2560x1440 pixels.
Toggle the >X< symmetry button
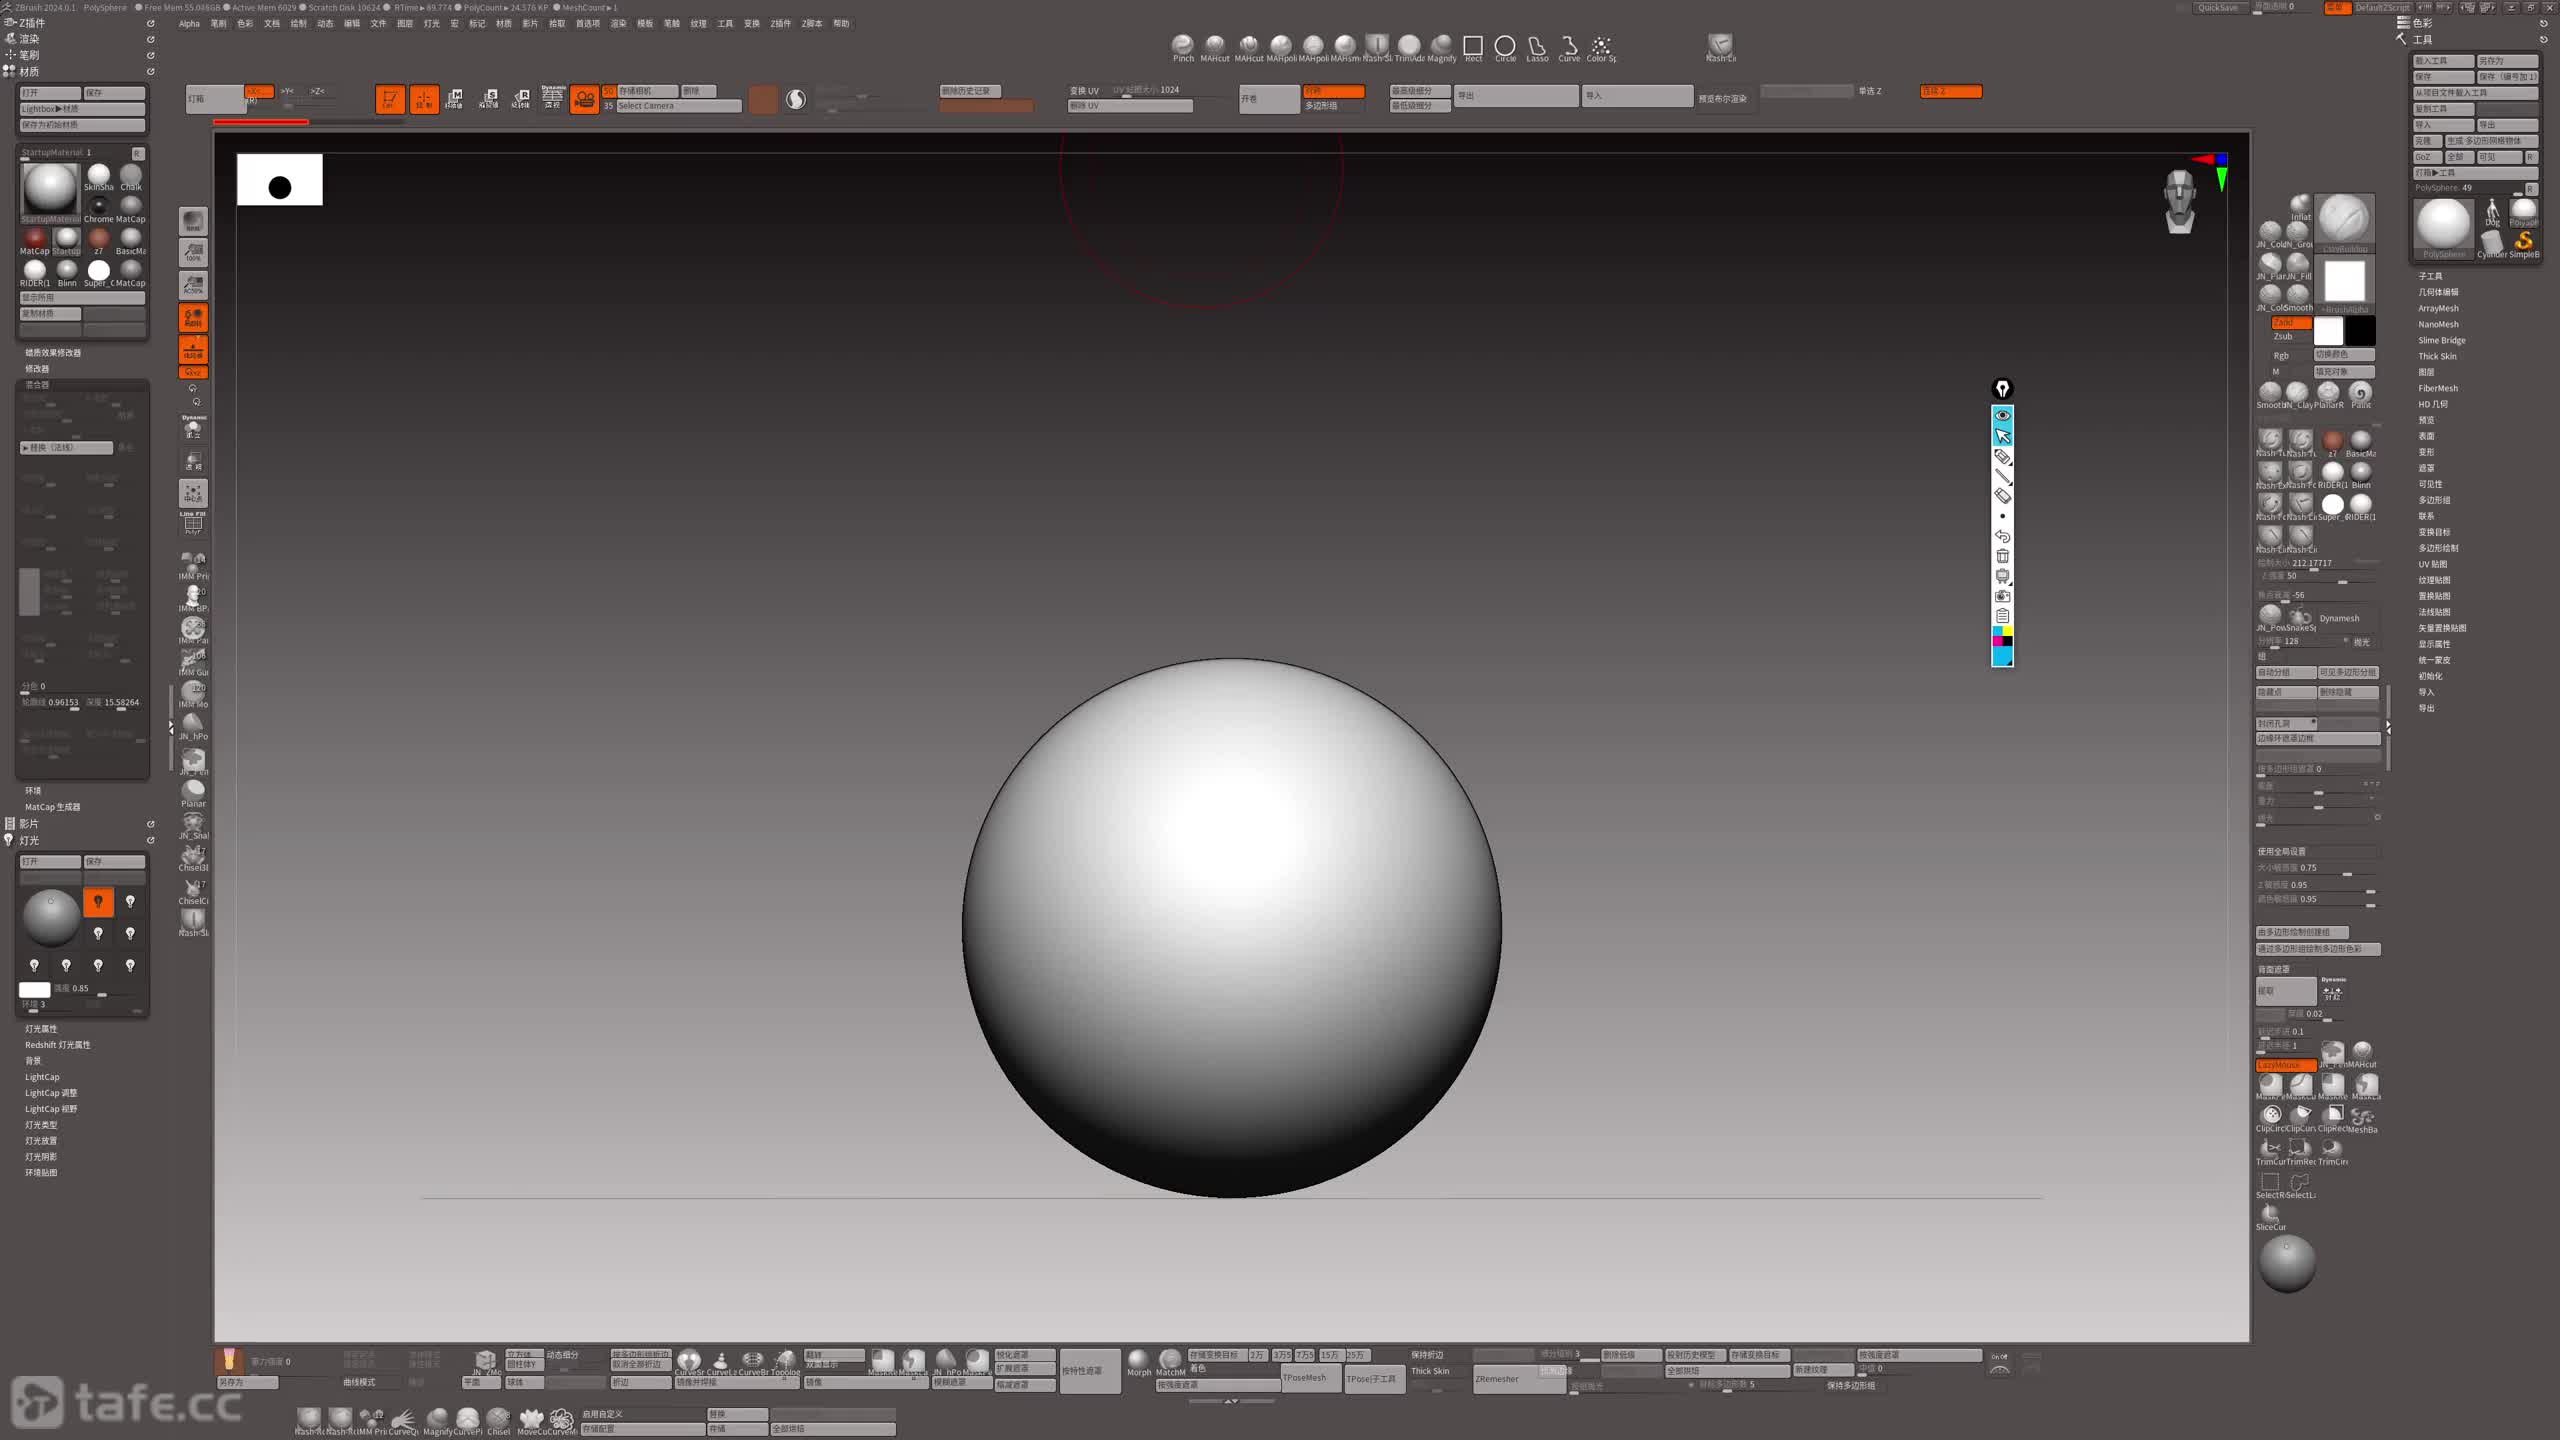[258, 91]
